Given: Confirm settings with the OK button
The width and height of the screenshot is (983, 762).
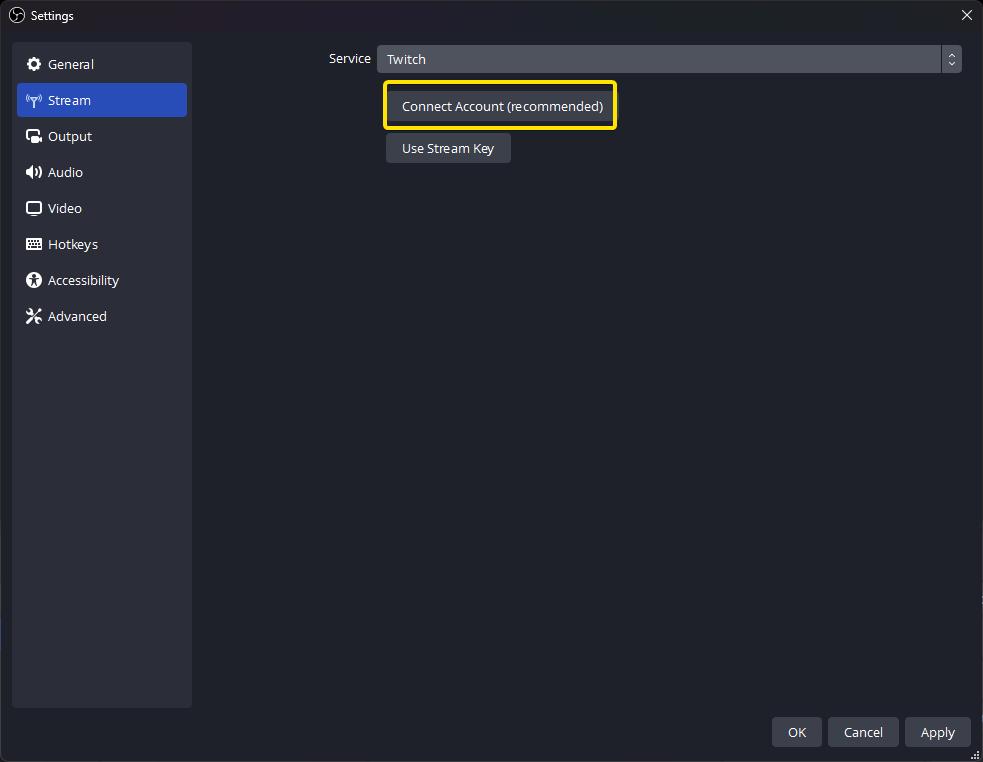Looking at the screenshot, I should (x=796, y=732).
